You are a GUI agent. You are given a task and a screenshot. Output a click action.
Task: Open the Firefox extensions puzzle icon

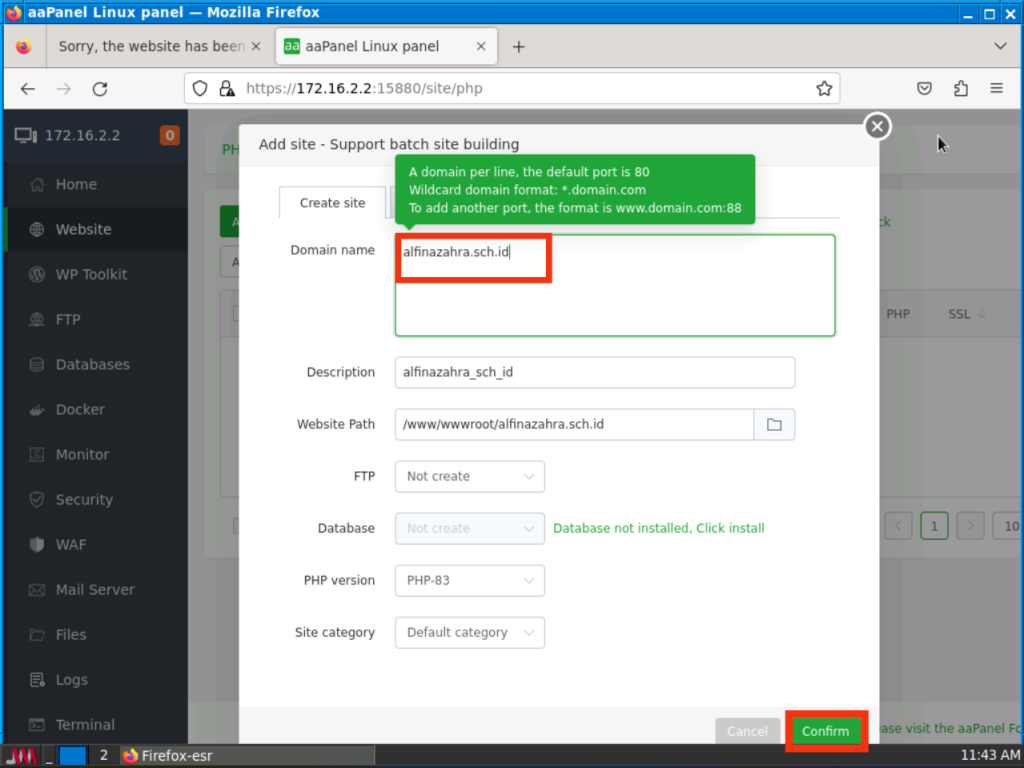[961, 89]
